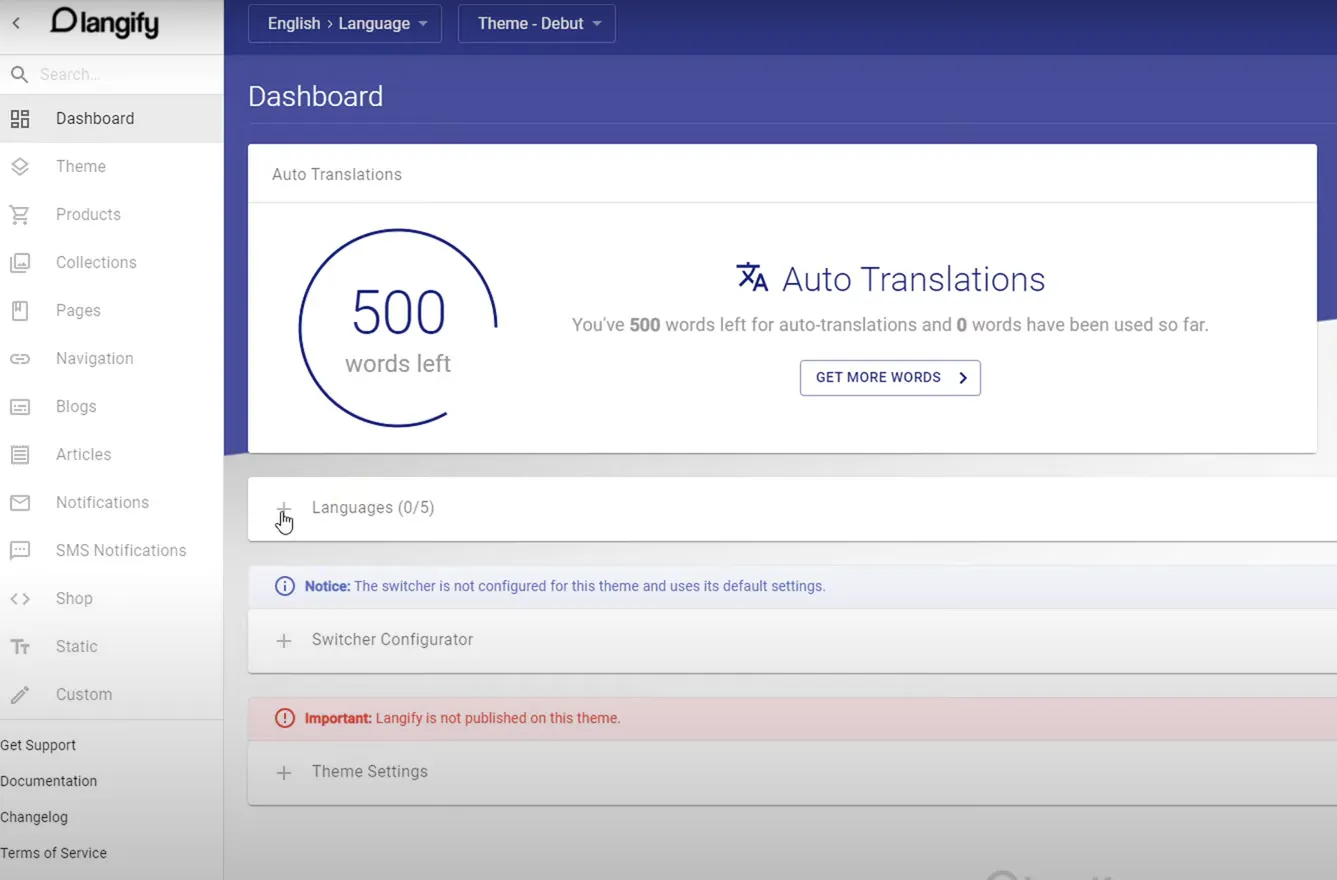This screenshot has width=1337, height=880.
Task: Select Static in the sidebar
Action: pos(111,647)
